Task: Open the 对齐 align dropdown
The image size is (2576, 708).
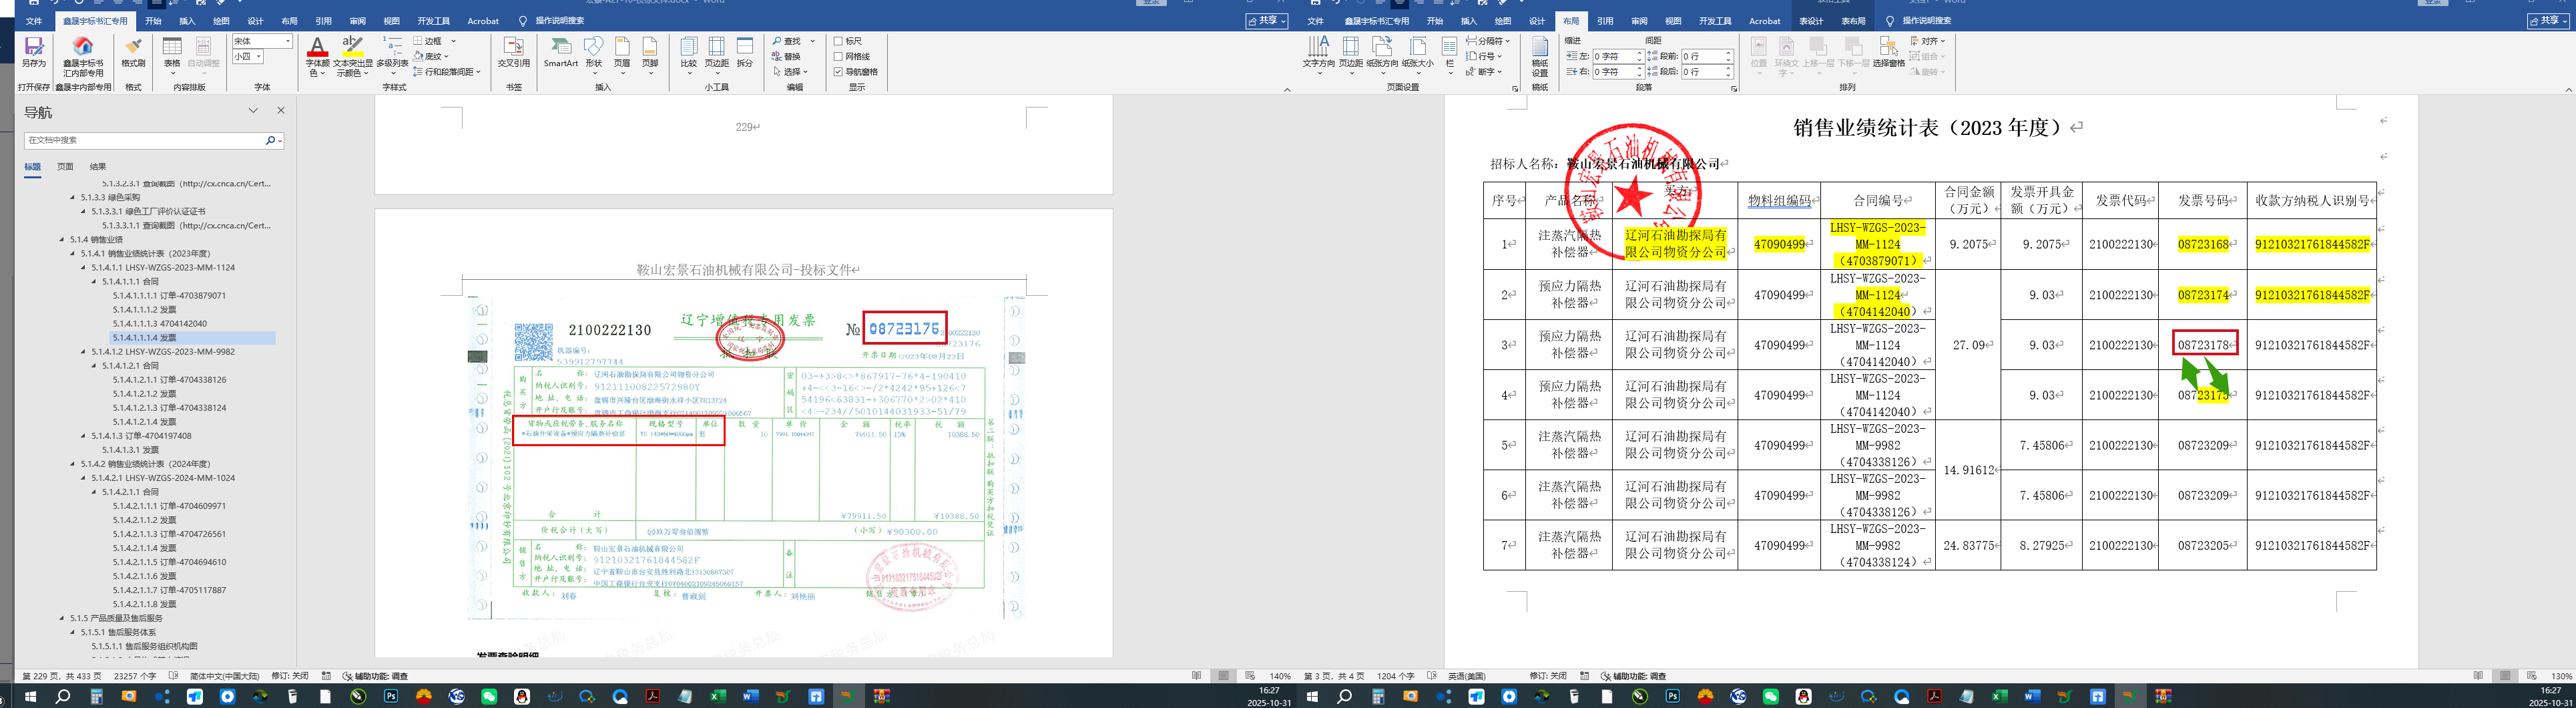Action: 1928,41
